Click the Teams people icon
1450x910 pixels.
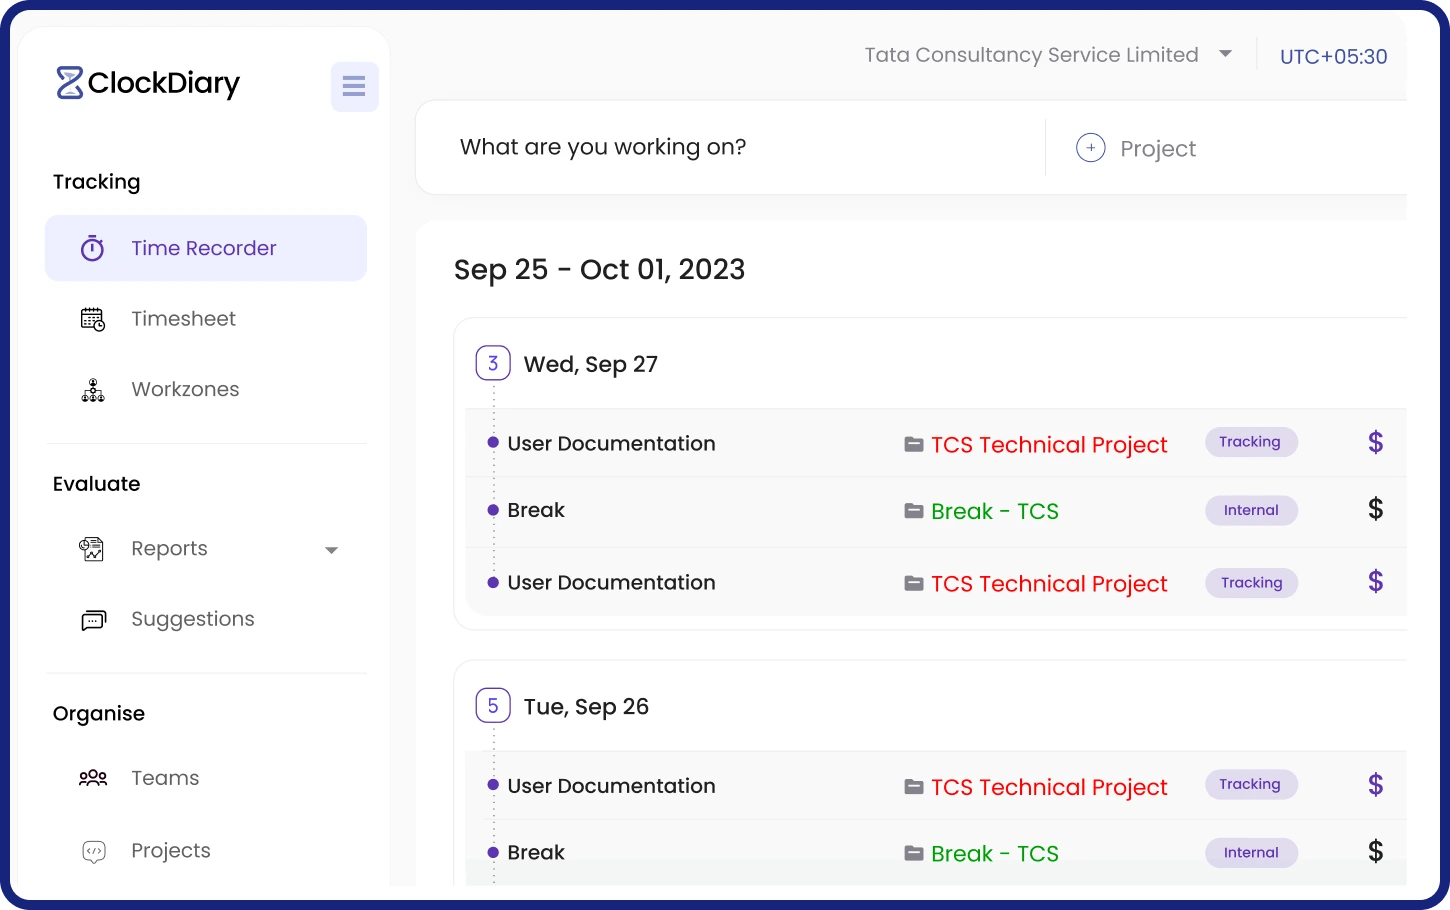[92, 778]
